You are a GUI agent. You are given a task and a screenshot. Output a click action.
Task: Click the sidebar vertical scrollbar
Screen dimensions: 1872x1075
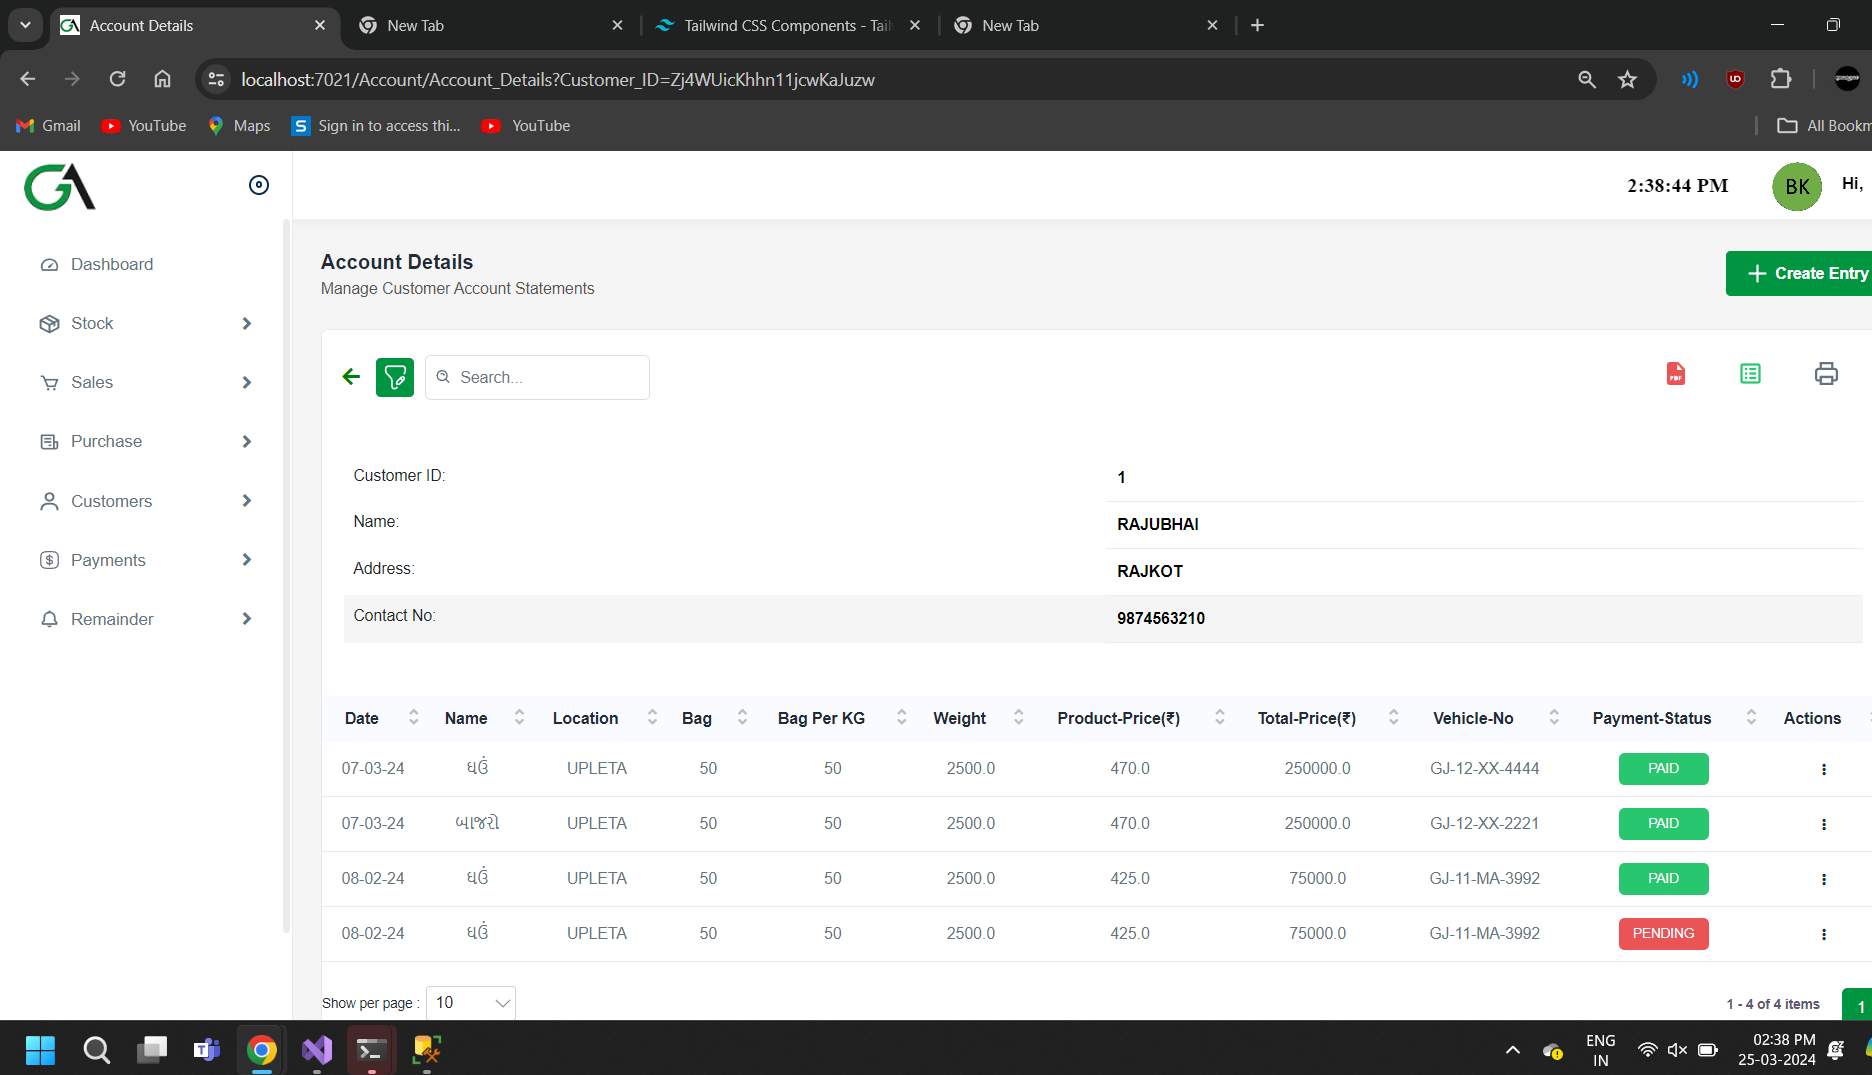tap(287, 575)
